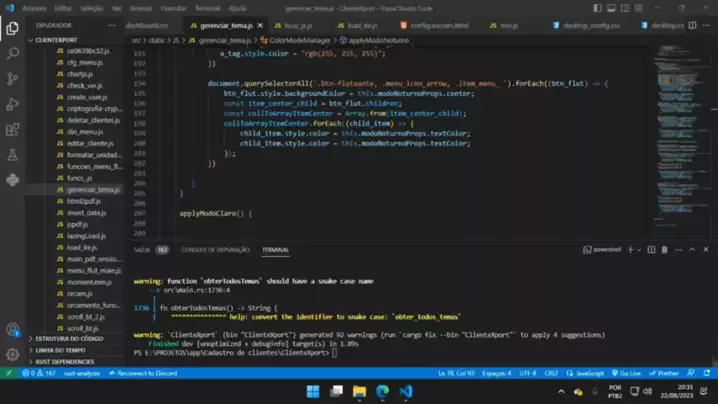Screen dimensions: 718x404
Task: Maximize the panel with up chevron
Action: coord(692,250)
